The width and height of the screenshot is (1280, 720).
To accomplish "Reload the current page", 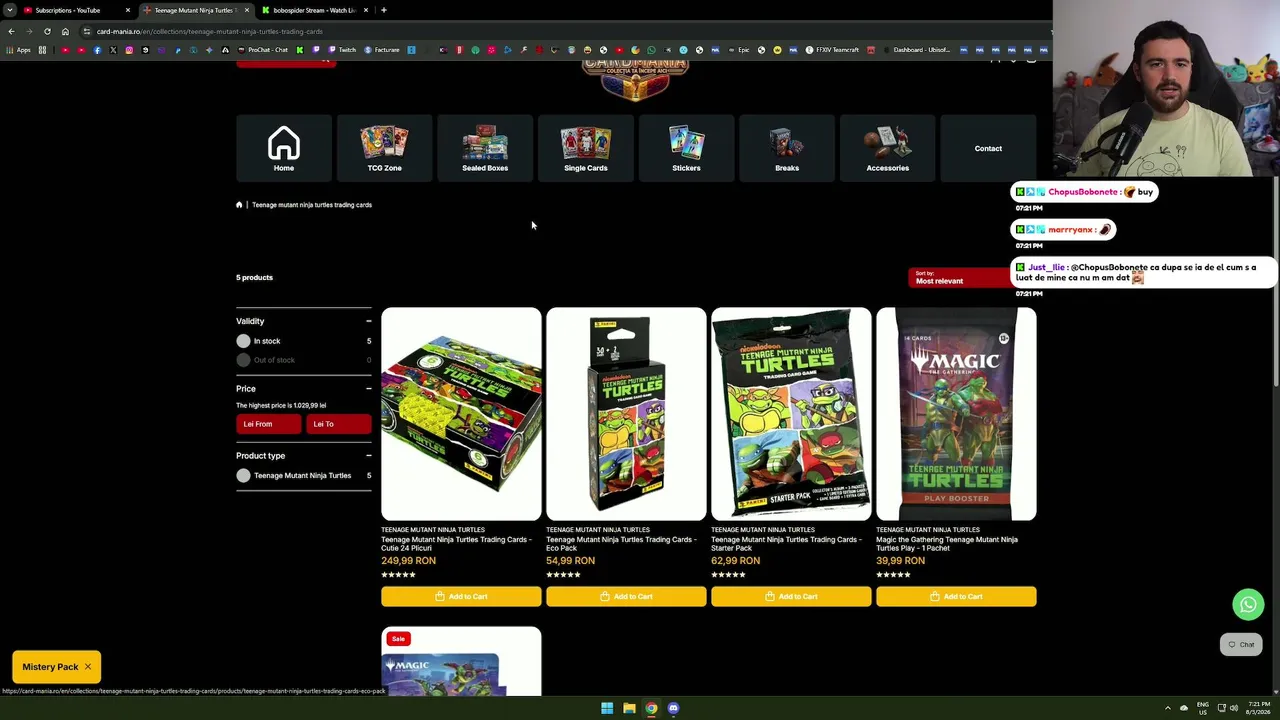I will pyautogui.click(x=47, y=31).
